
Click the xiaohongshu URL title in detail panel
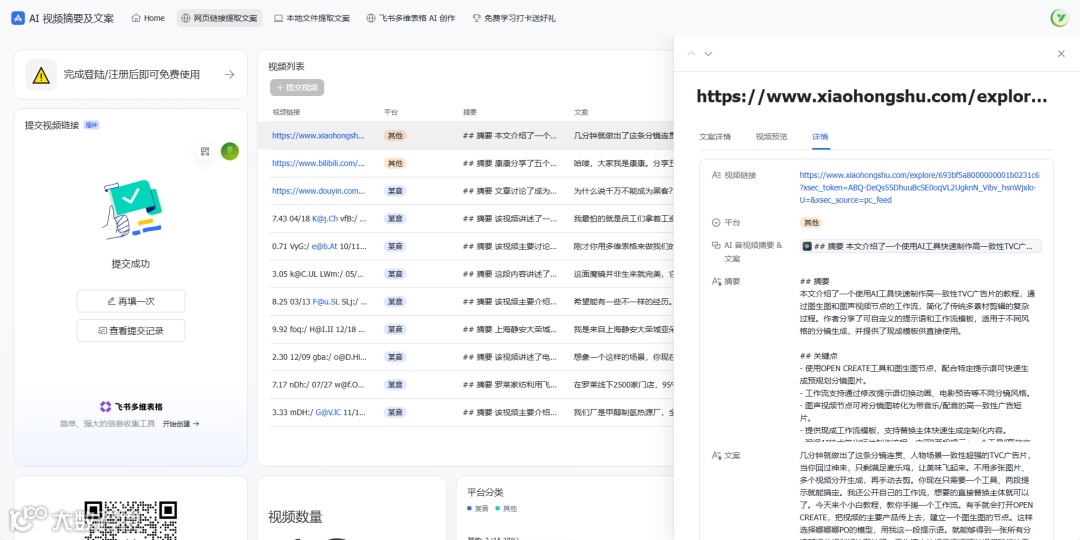coord(871,96)
